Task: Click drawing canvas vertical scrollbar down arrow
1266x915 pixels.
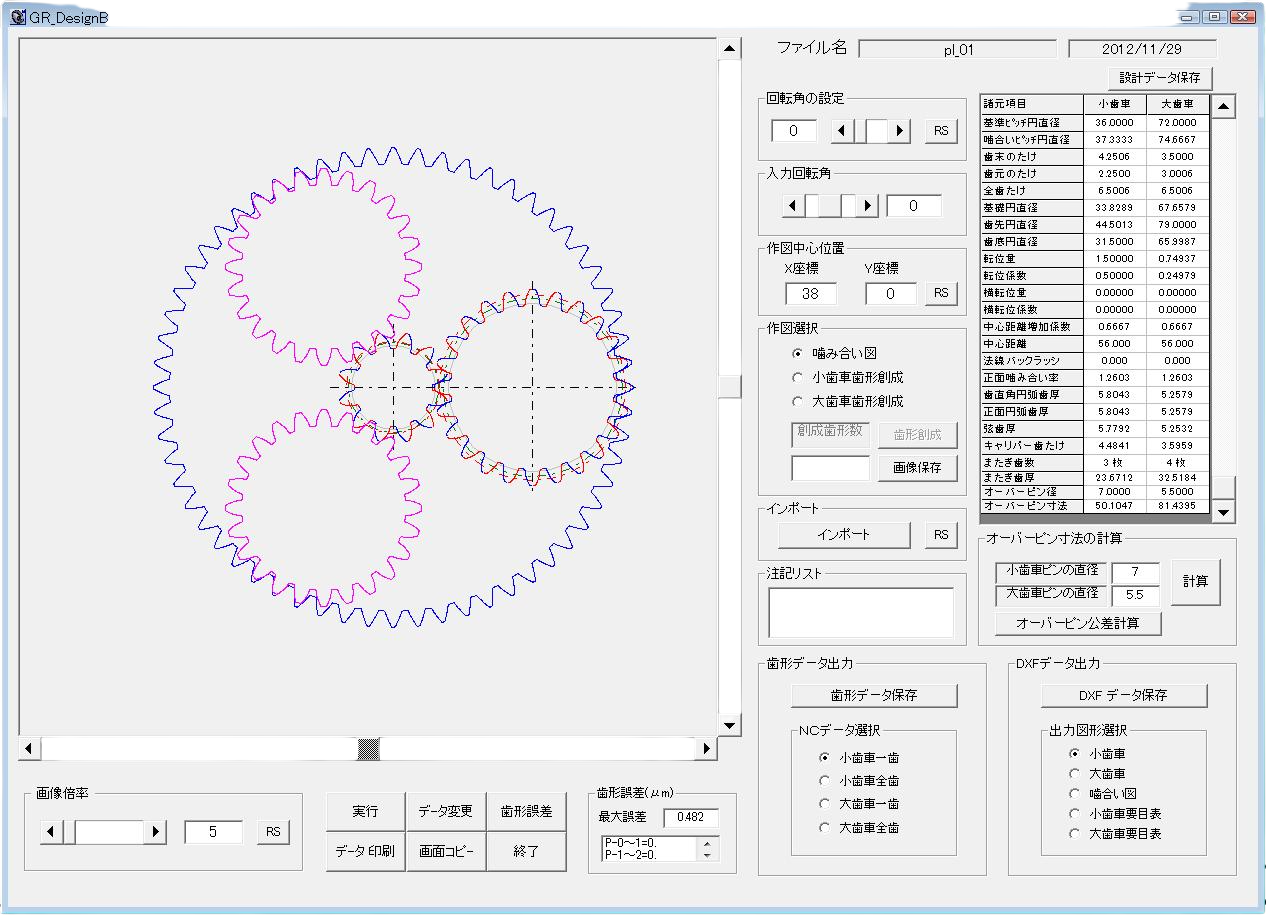Action: (729, 725)
